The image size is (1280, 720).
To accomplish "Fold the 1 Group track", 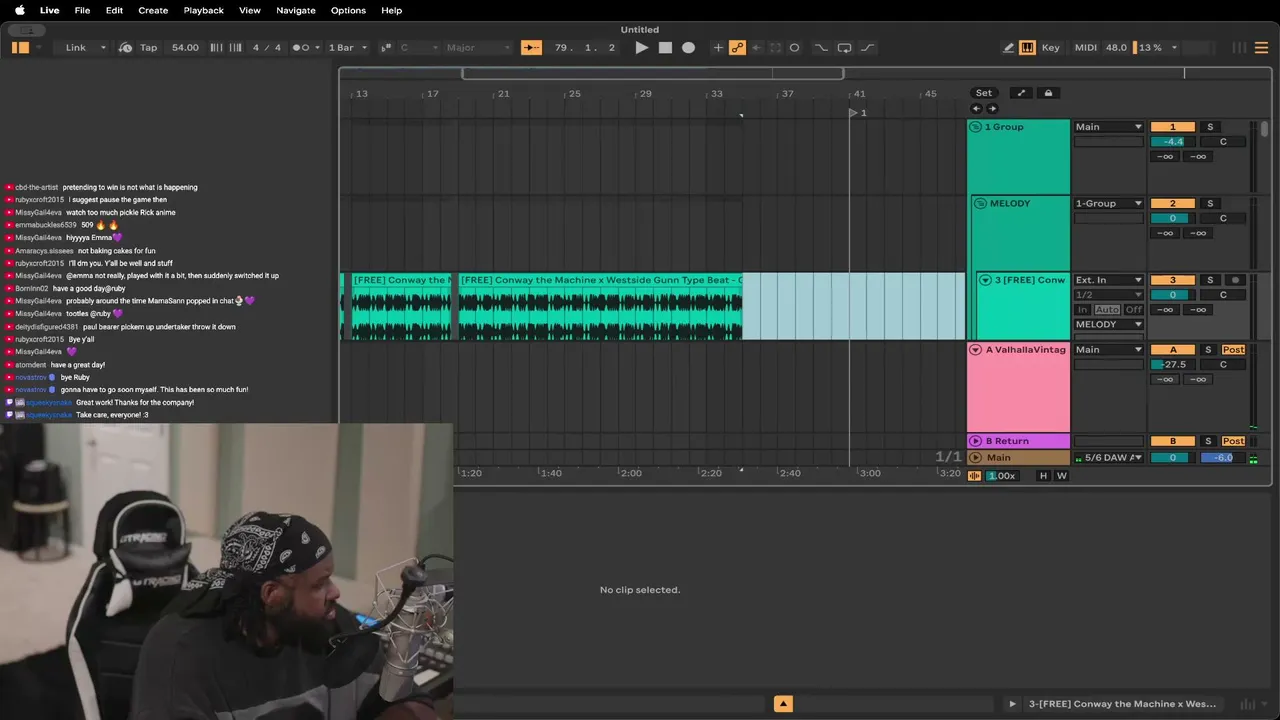I will pyautogui.click(x=976, y=127).
